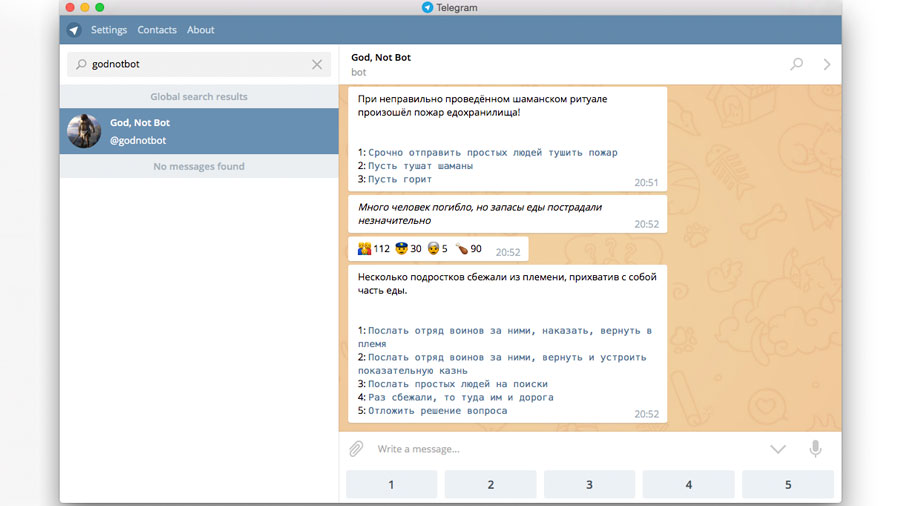Click option 'Пусть тушат шаманы'
Screen dimensions: 900x506
420,166
